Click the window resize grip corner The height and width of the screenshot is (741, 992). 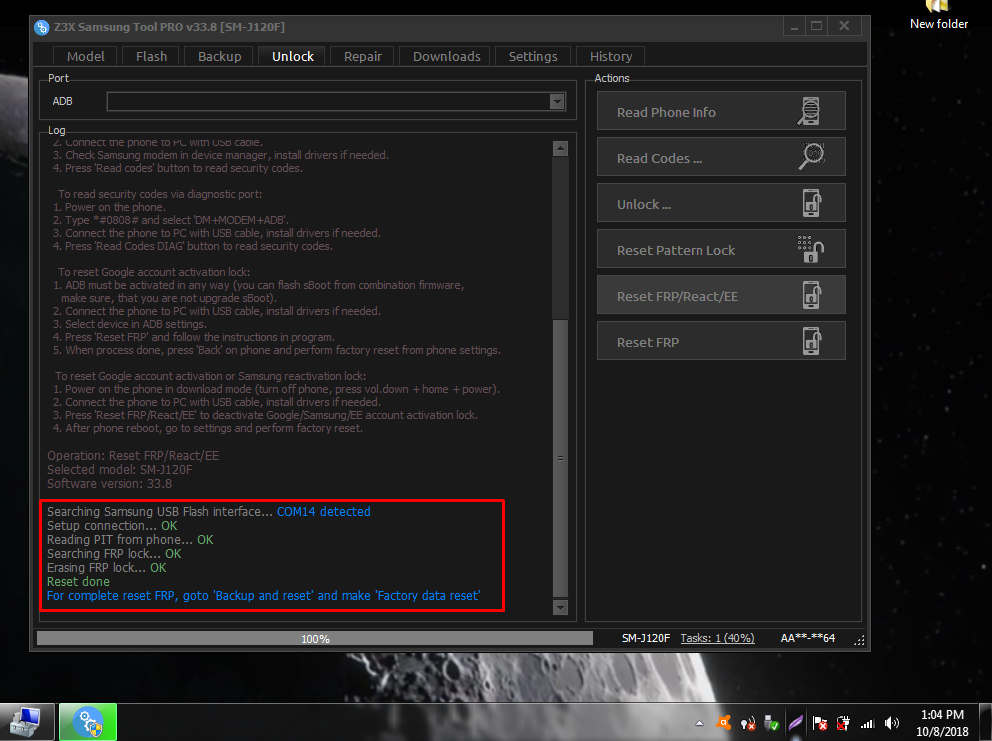coord(859,640)
